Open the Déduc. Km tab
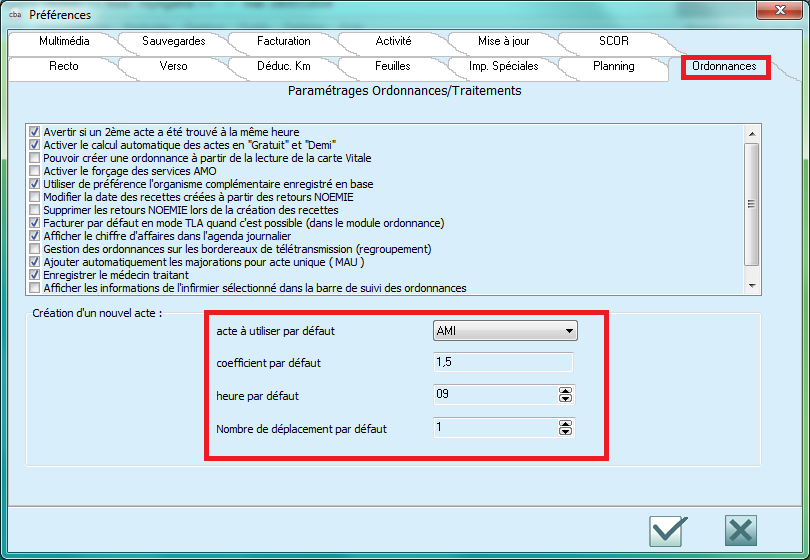810x560 pixels. 284,67
